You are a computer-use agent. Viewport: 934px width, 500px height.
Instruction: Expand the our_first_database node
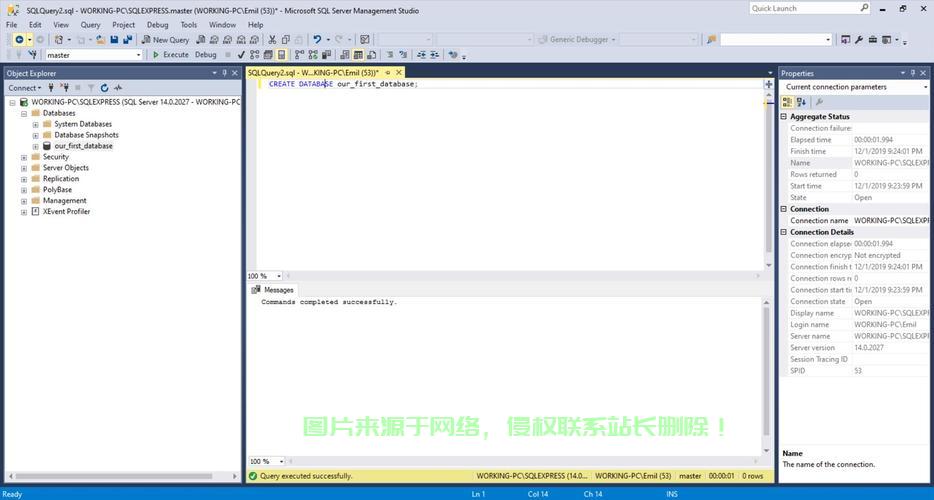pyautogui.click(x=35, y=147)
